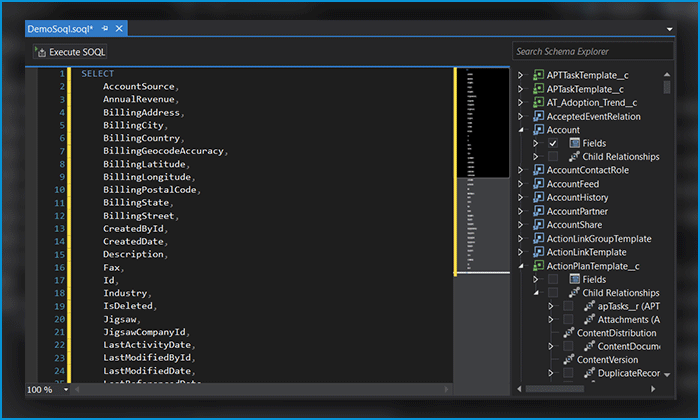Open the document tab list dropdown
The width and height of the screenshot is (700, 420).
pyautogui.click(x=669, y=29)
